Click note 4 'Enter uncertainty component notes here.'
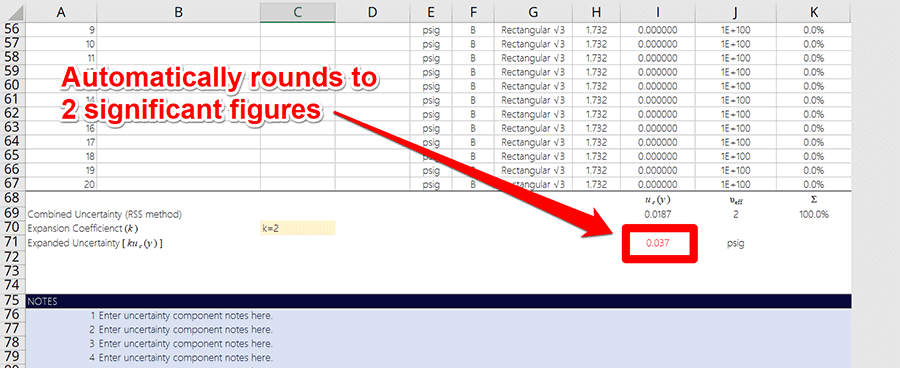 (x=185, y=357)
